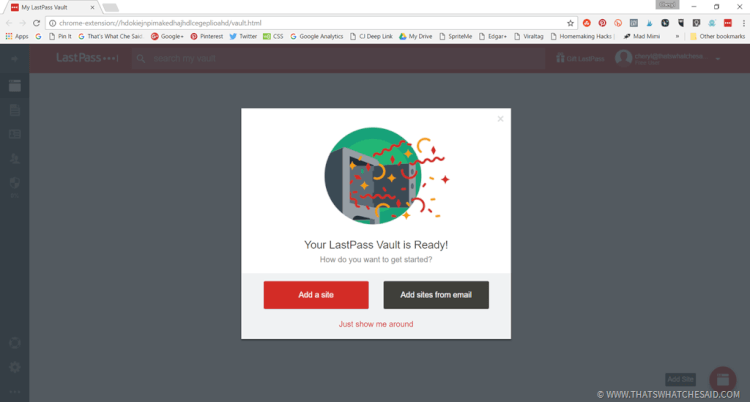This screenshot has width=750, height=402.
Task: Click the red Add a site button
Action: point(316,295)
